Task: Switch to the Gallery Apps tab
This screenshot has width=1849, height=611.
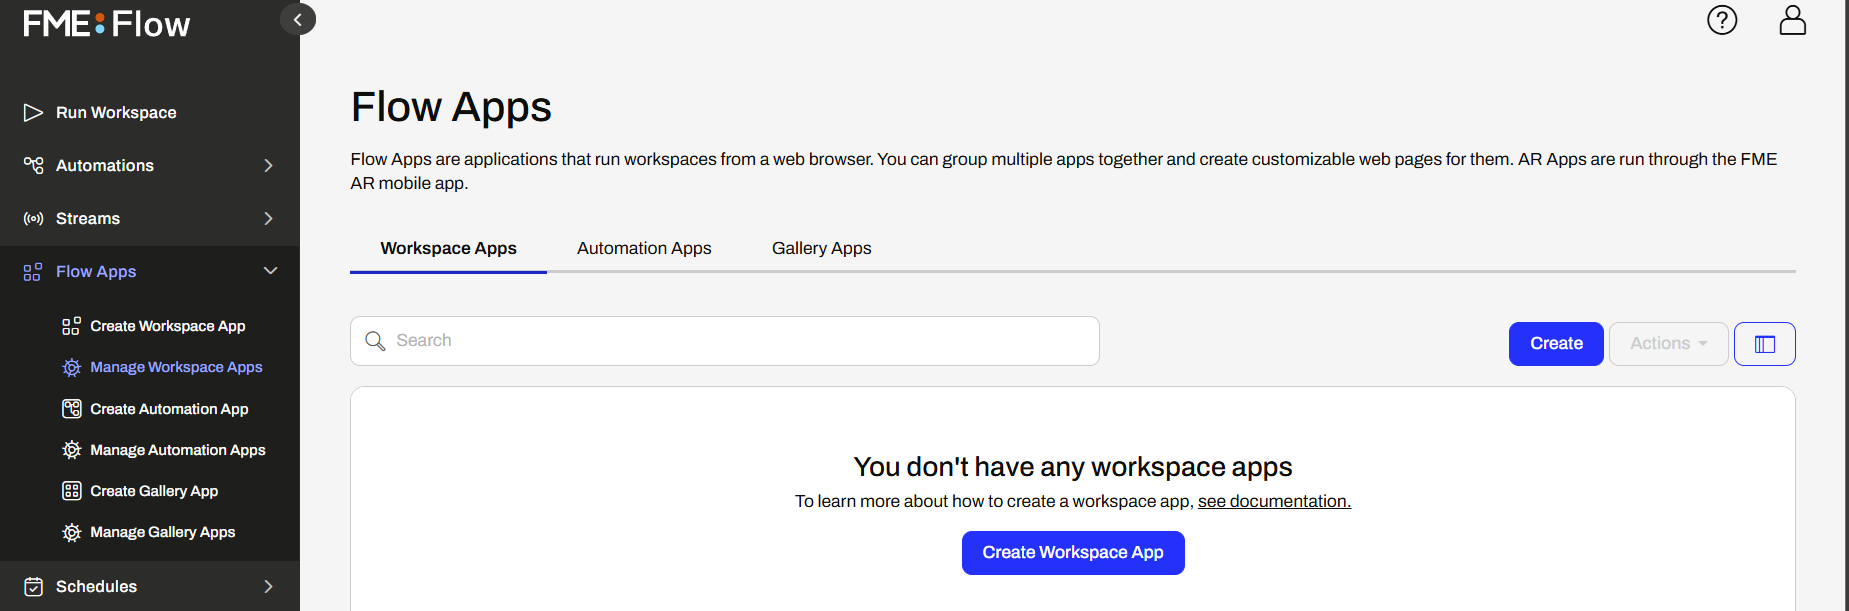Action: pyautogui.click(x=821, y=248)
